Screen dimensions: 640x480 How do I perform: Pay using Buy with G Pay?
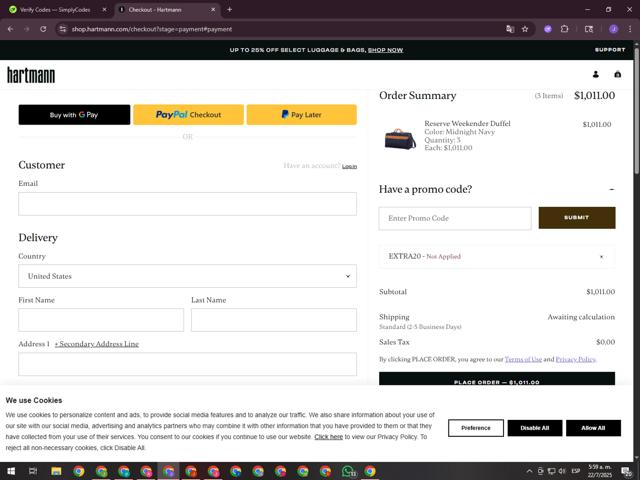point(74,115)
